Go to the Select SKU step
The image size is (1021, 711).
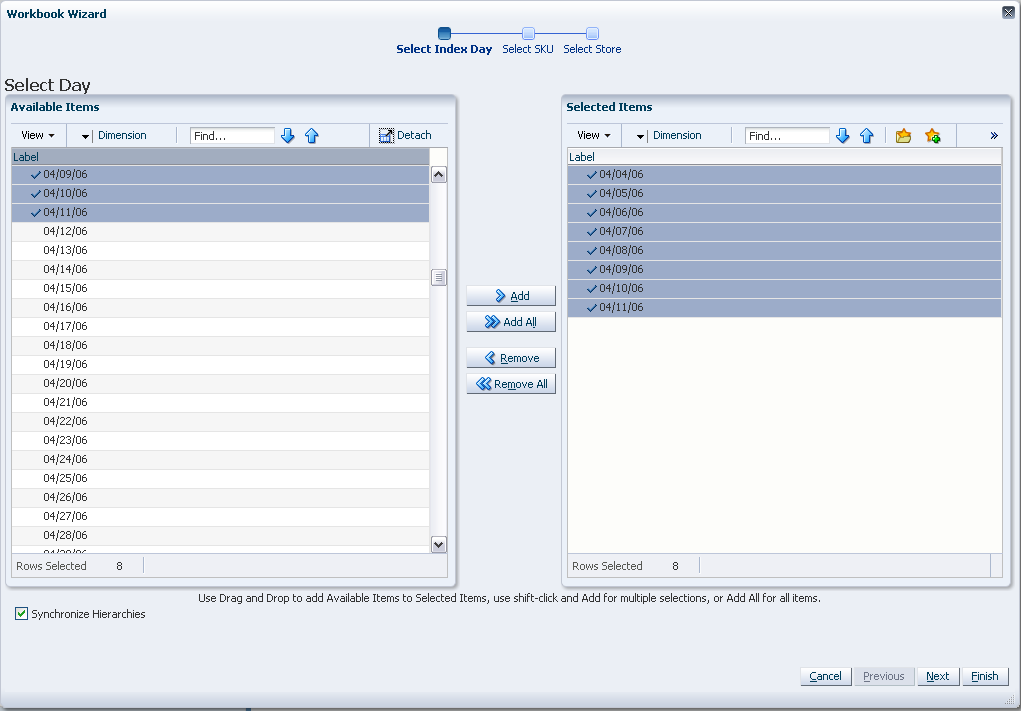tap(528, 49)
